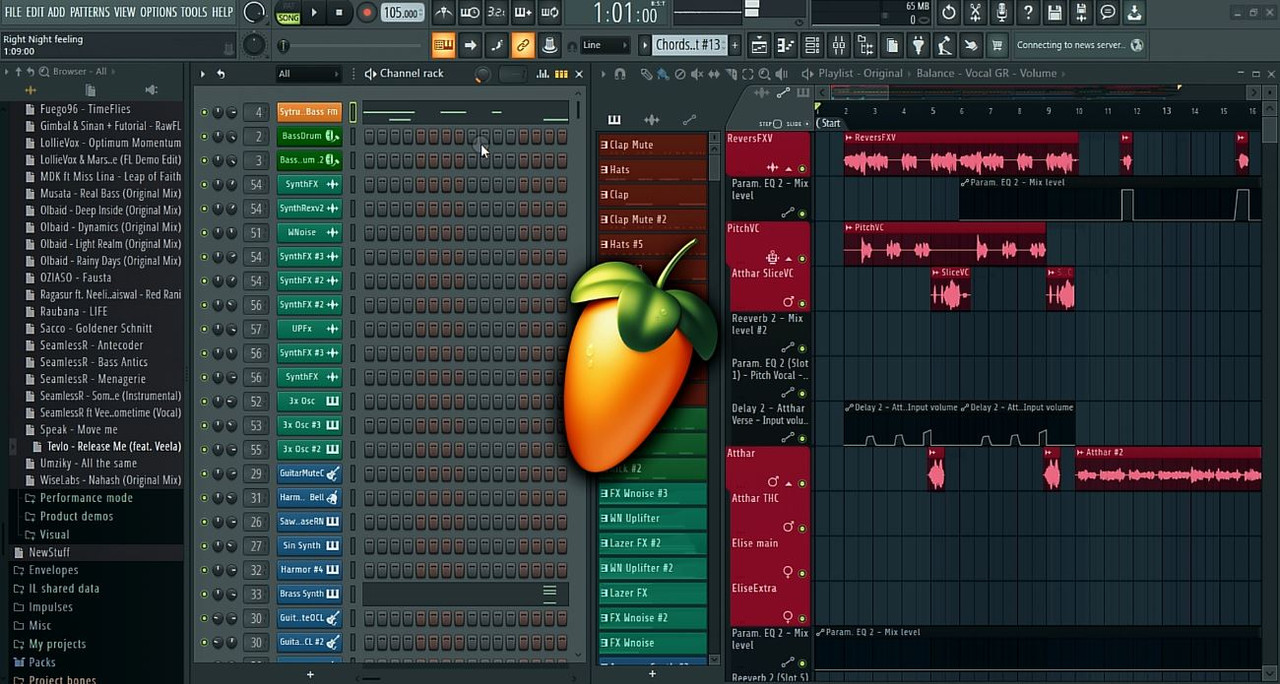Viewport: 1280px width, 684px height.
Task: Open the FILE menu
Action: point(13,12)
